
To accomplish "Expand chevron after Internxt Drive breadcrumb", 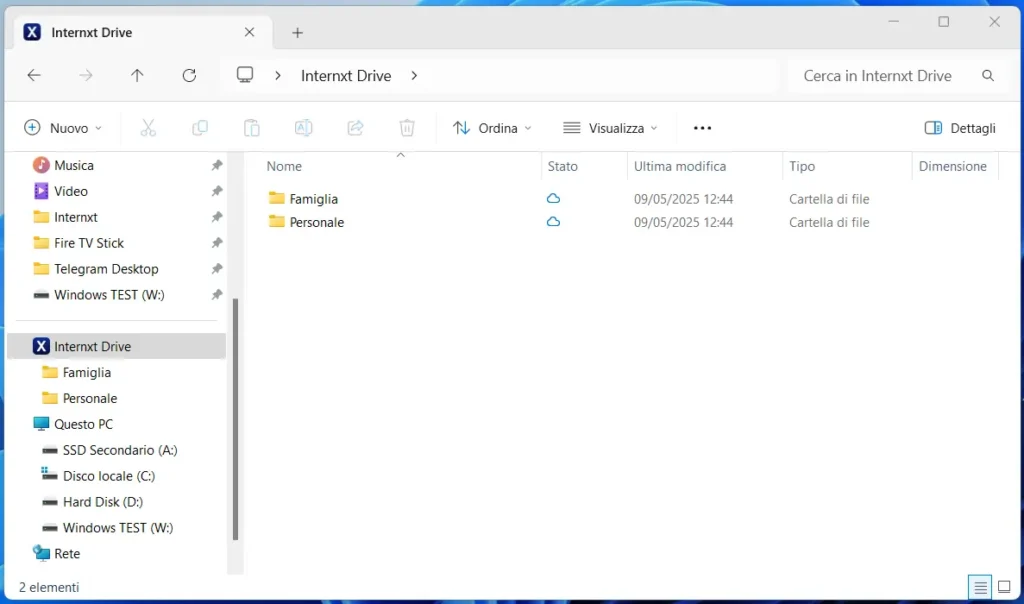I will 414,76.
